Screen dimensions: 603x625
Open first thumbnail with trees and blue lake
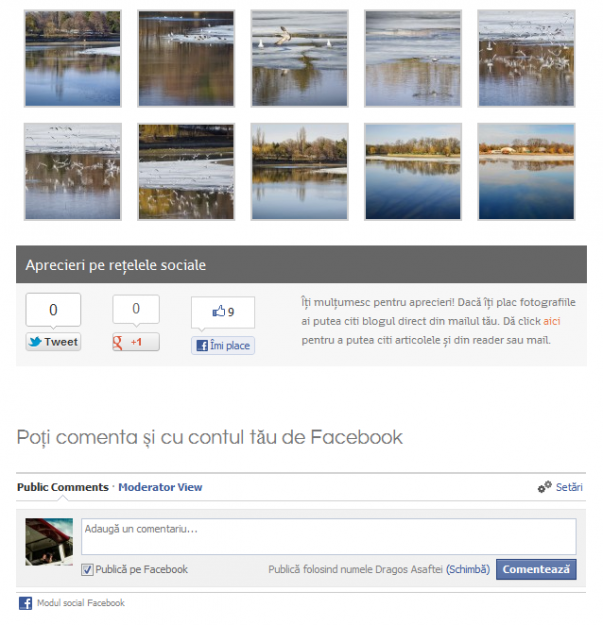tap(73, 59)
